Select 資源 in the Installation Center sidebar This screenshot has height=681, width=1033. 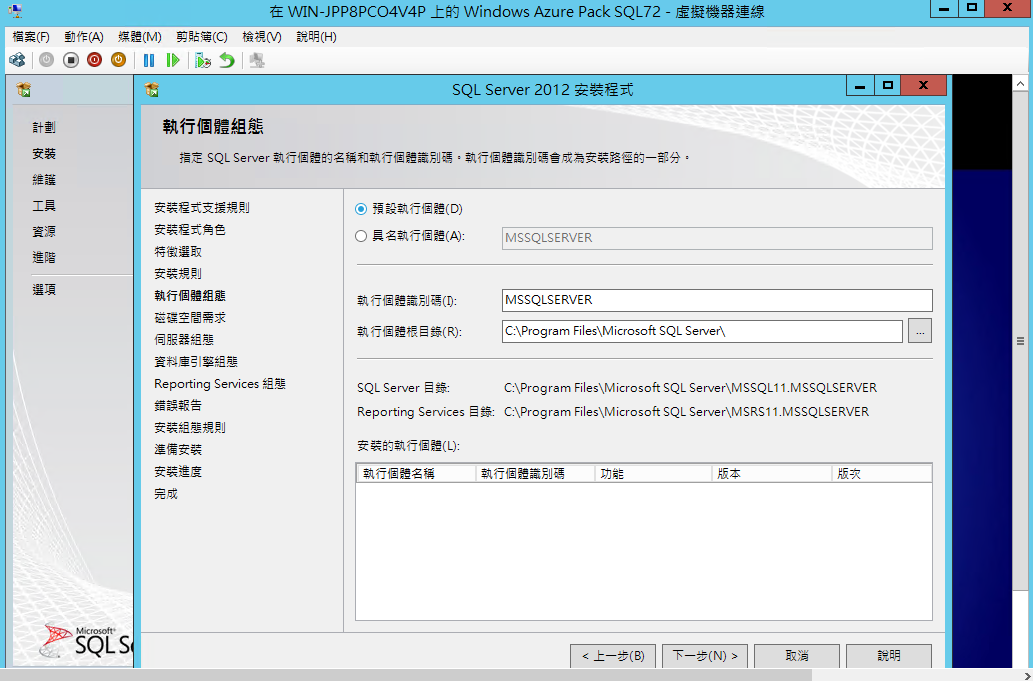tap(44, 232)
